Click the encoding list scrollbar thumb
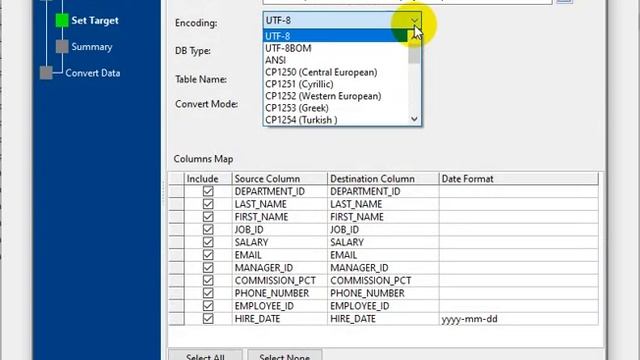This screenshot has width=640, height=360. 414,52
